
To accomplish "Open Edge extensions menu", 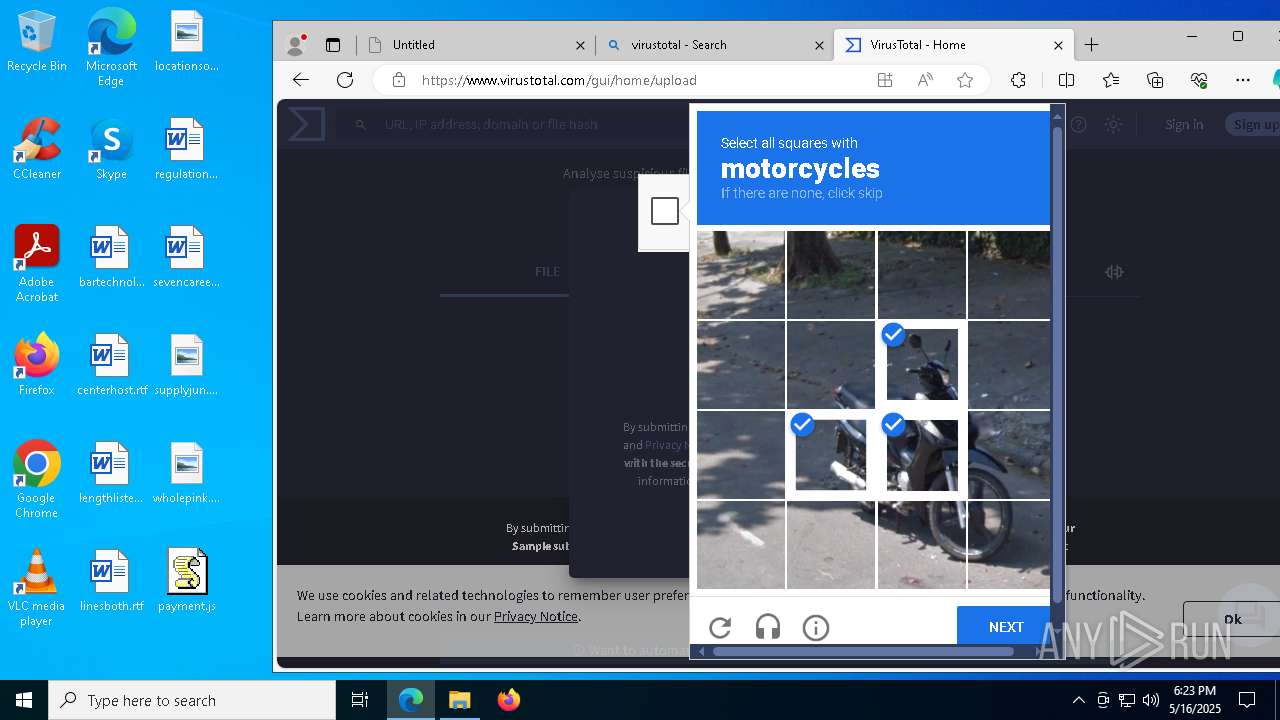I will pos(1018,80).
